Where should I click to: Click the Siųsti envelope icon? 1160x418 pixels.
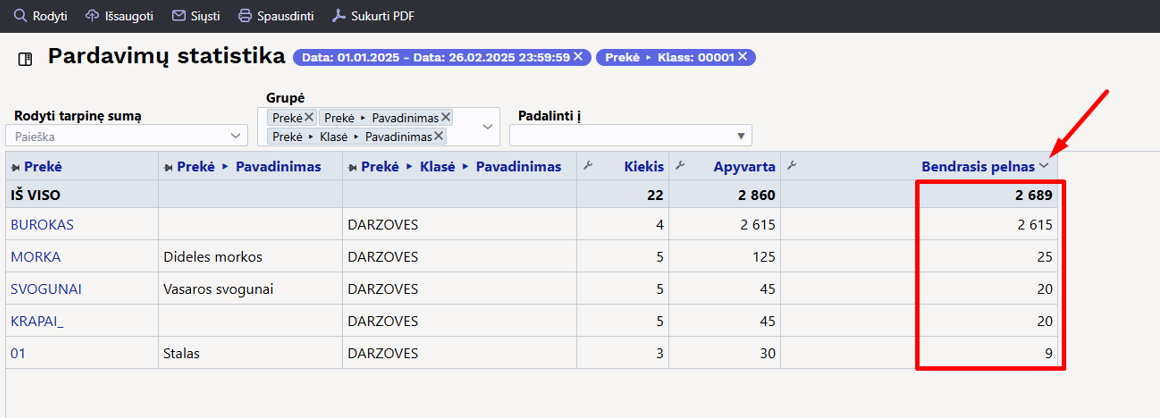pyautogui.click(x=178, y=16)
